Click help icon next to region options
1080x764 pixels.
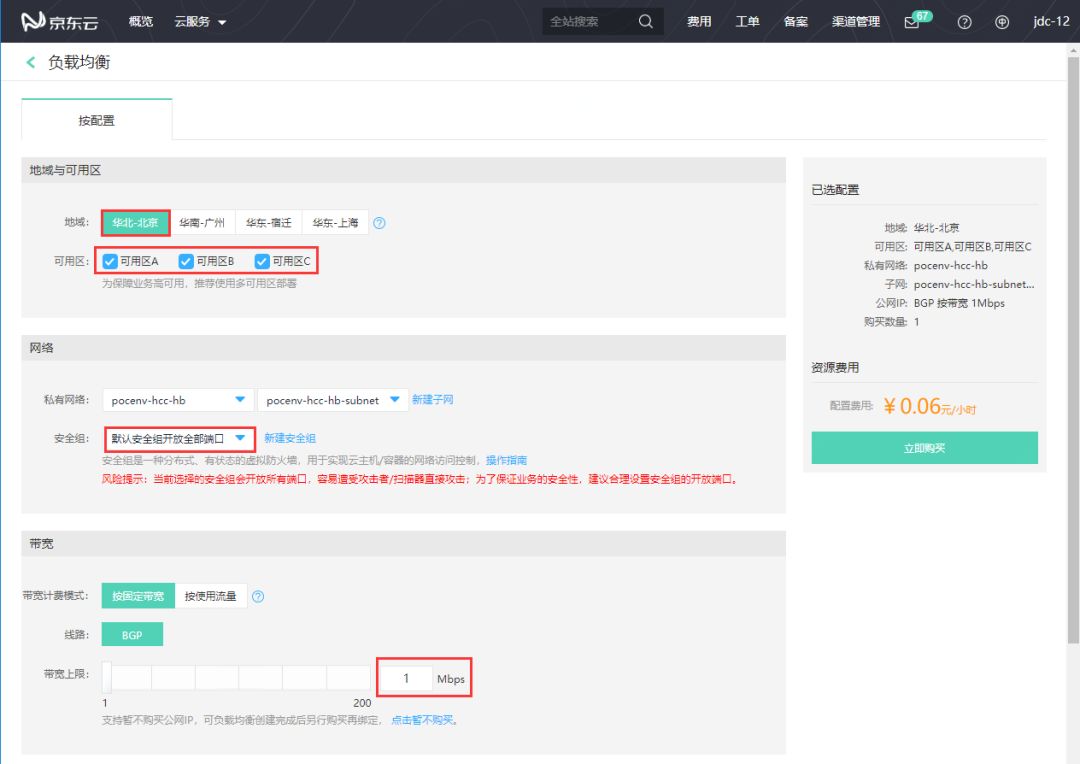pyautogui.click(x=380, y=223)
